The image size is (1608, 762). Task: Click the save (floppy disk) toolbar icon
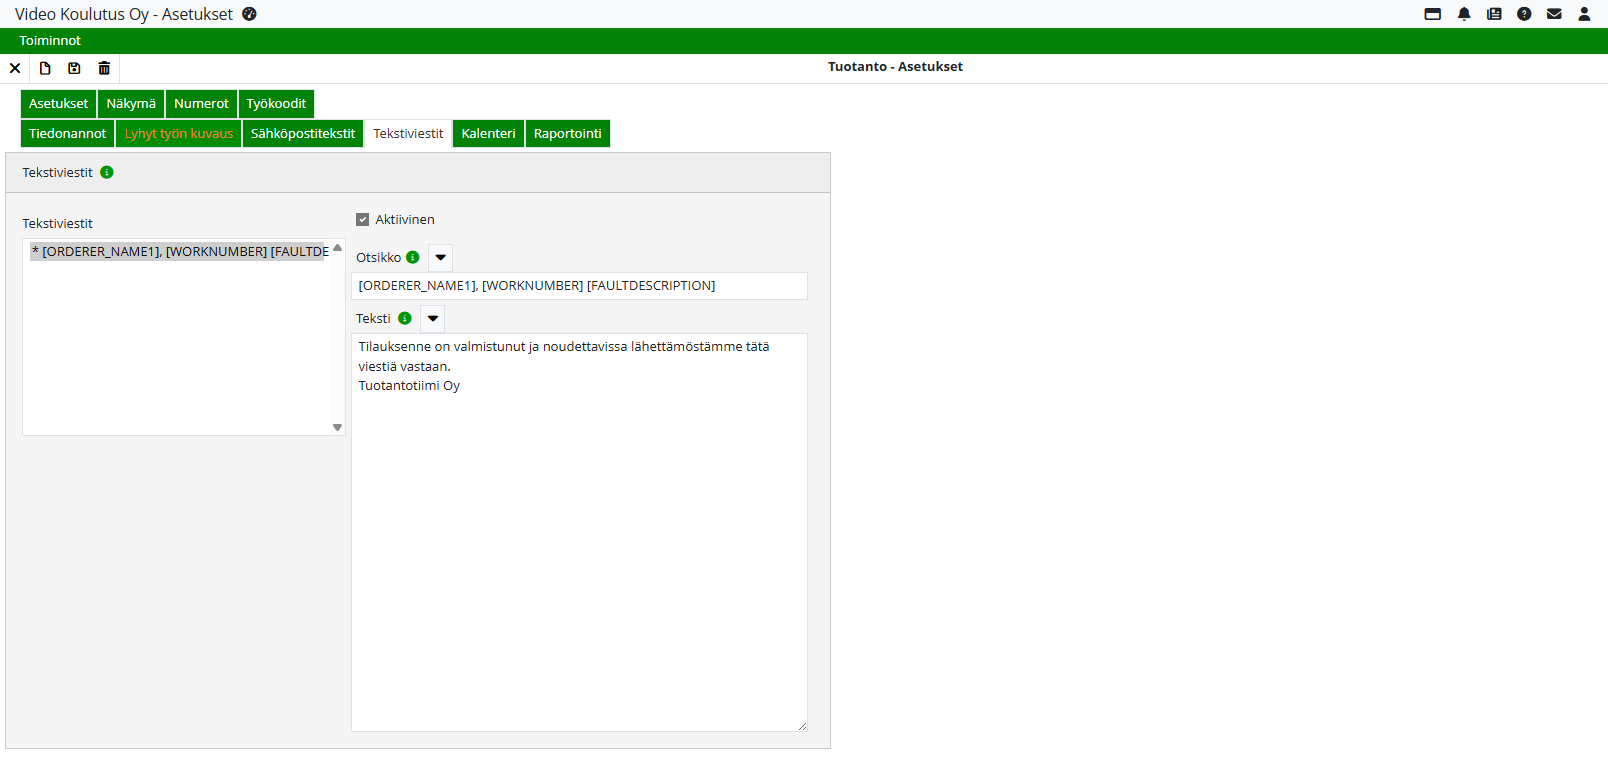(74, 68)
